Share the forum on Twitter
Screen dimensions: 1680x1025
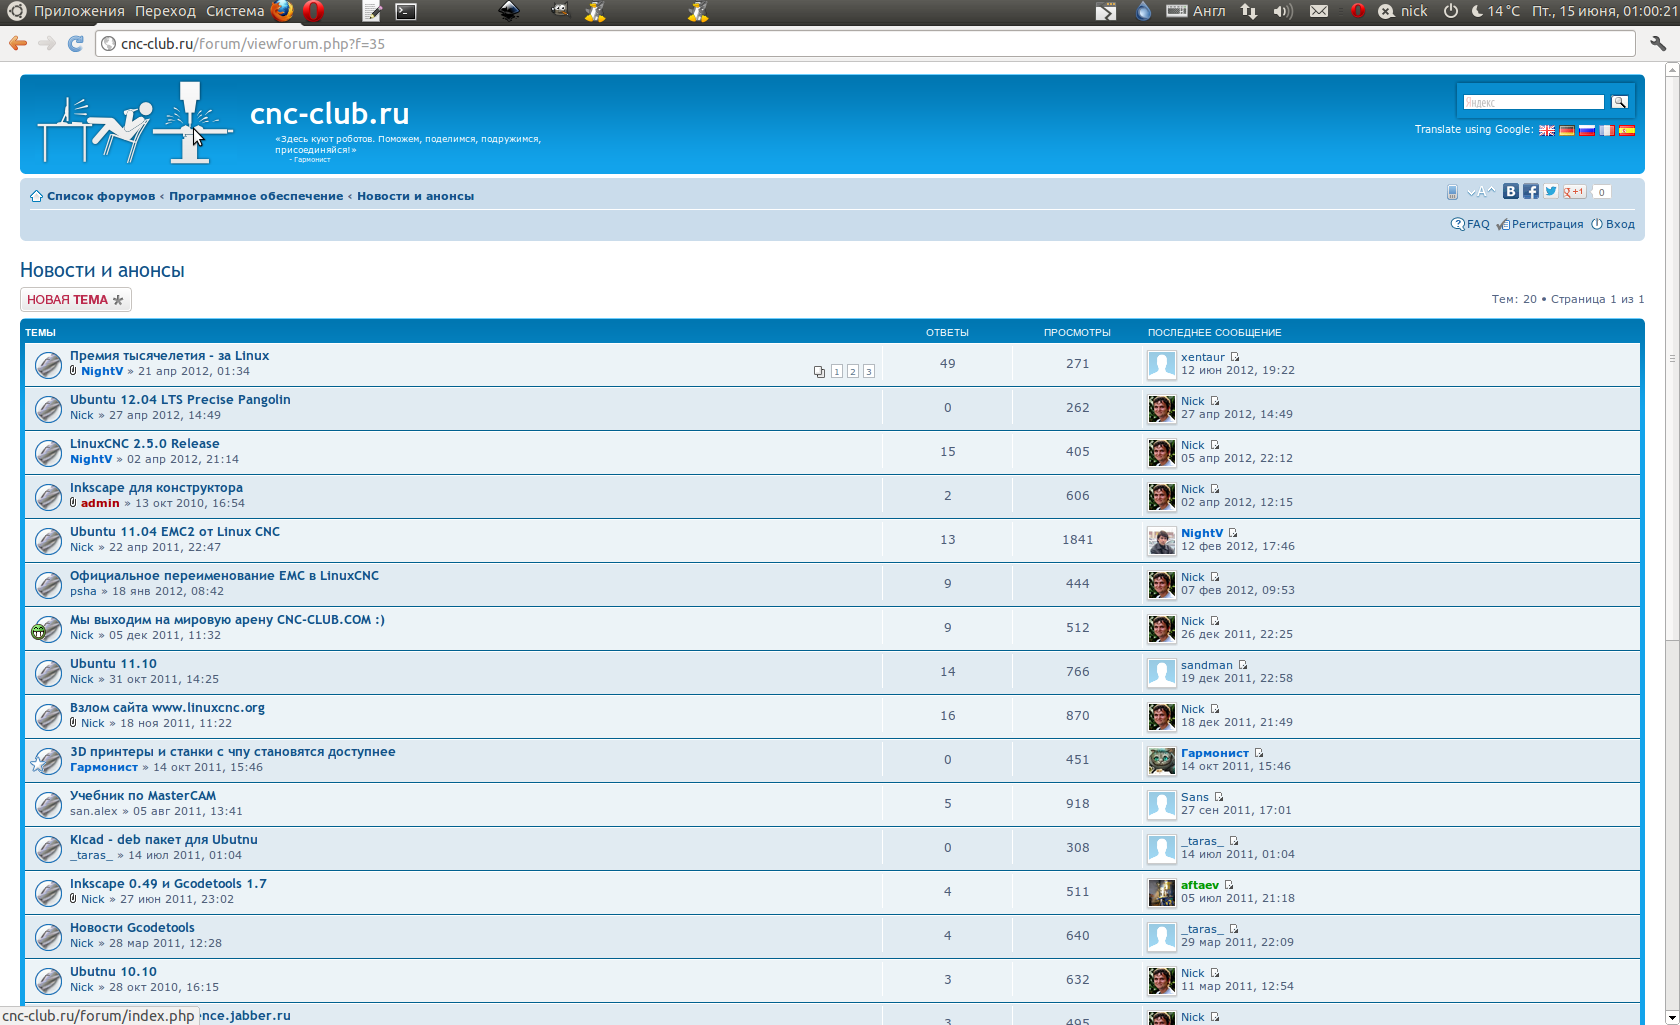click(x=1551, y=191)
